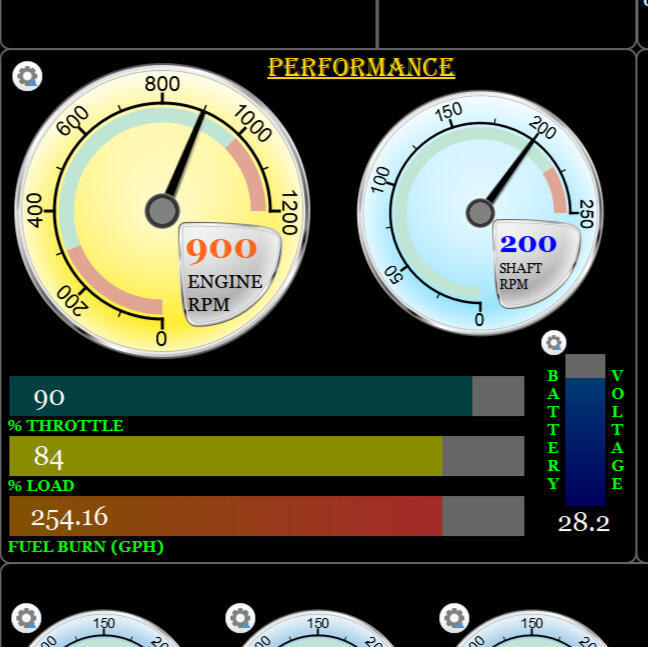Open settings gear on Engine RPM gauge

pos(27,76)
